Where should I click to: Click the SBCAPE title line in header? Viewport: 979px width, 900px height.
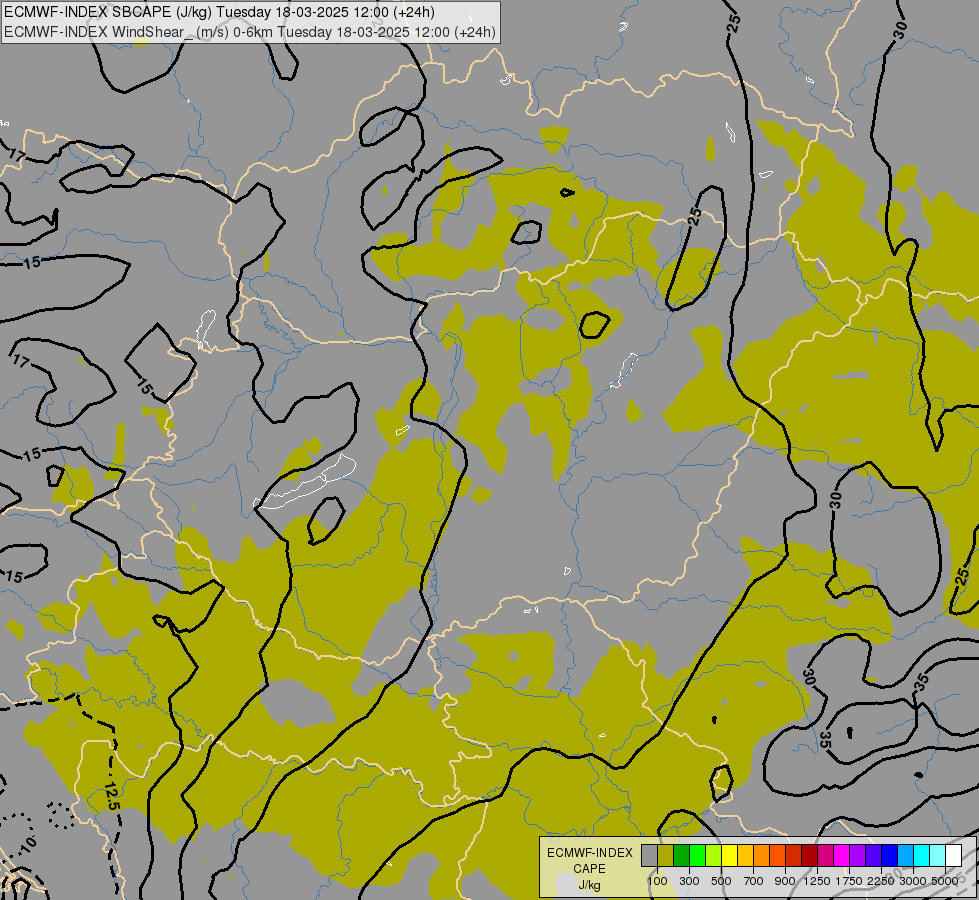pyautogui.click(x=219, y=12)
